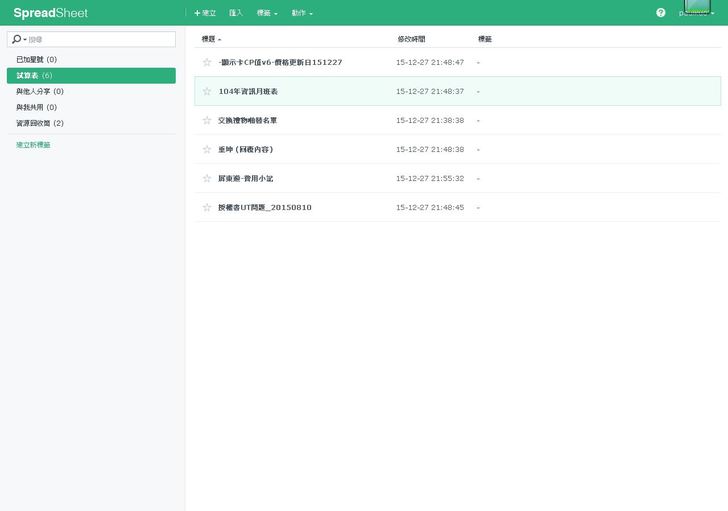Click the 匯入 import button
Viewport: 728px width, 511px height.
click(236, 13)
